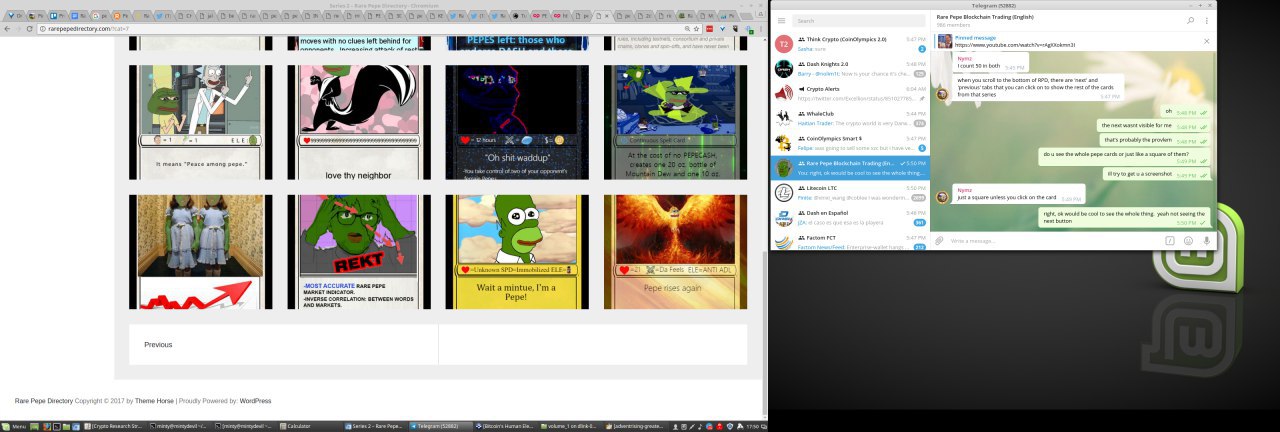Open the Rare Pepe Directory footer link
The width and height of the screenshot is (1280, 432).
pos(44,401)
